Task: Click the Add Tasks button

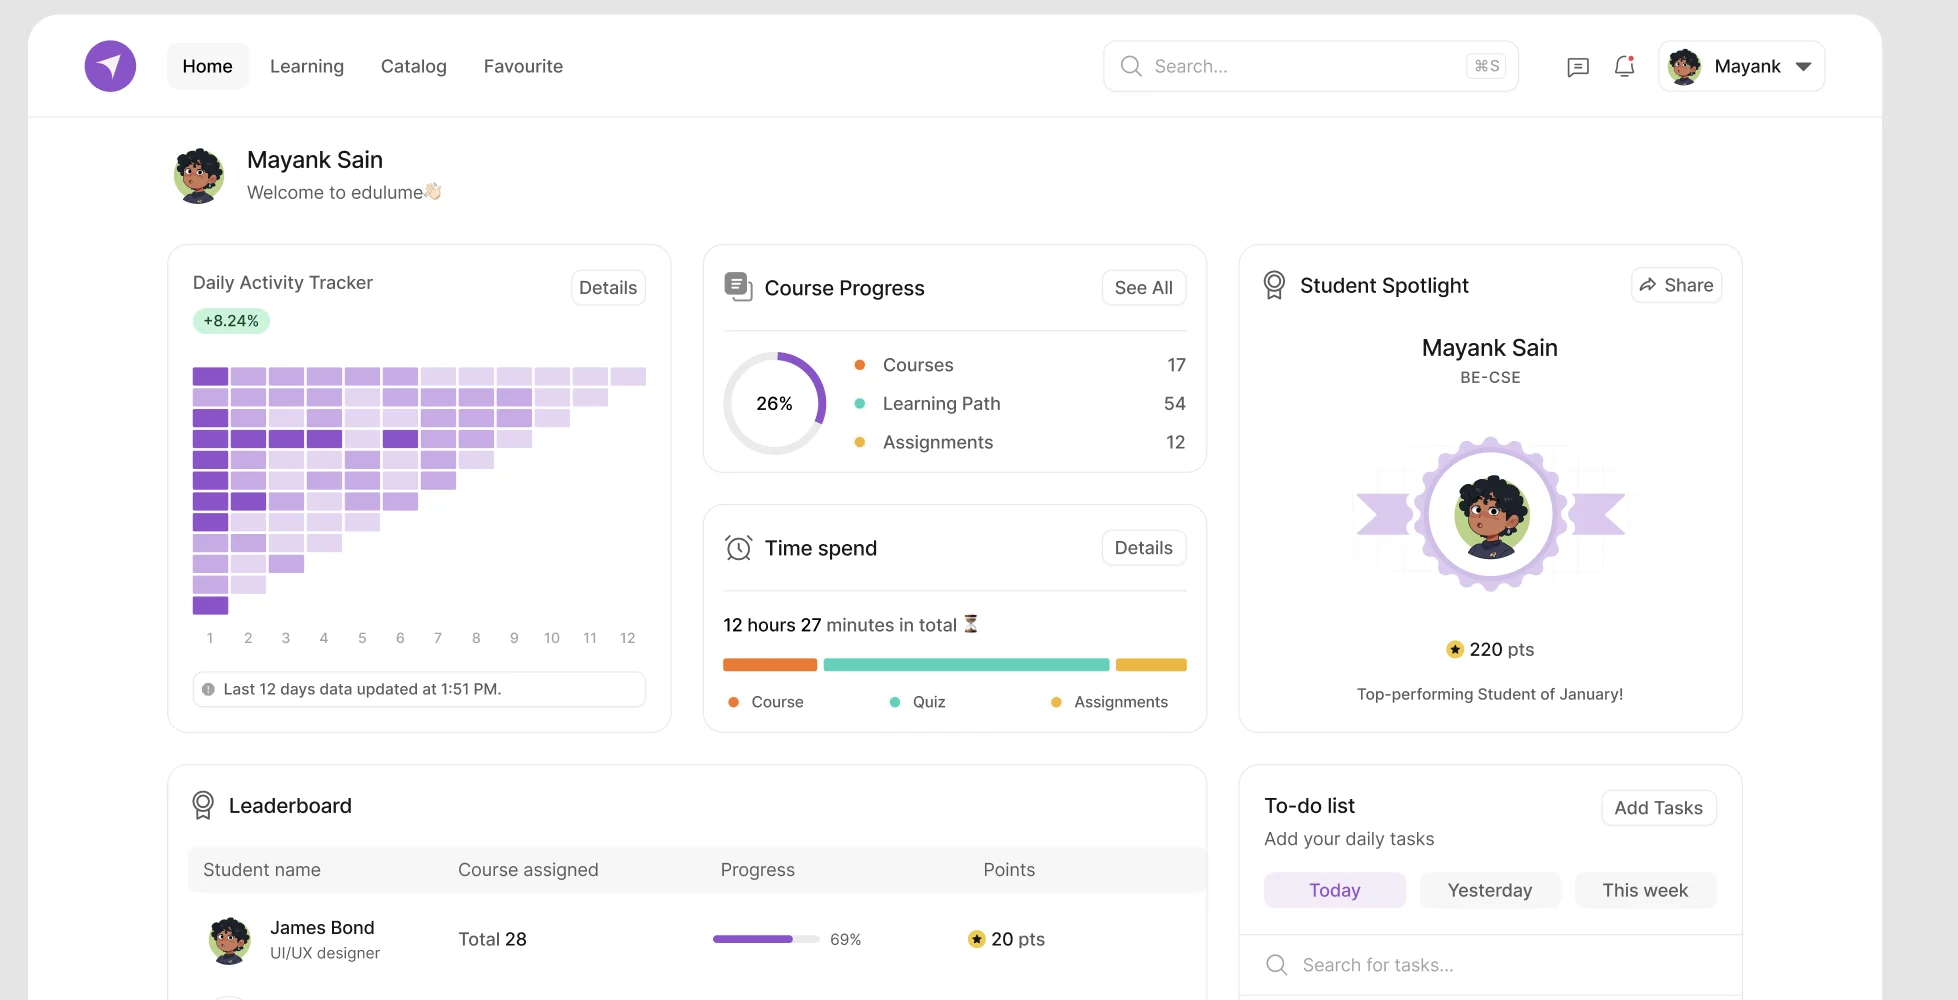Action: 1658,808
